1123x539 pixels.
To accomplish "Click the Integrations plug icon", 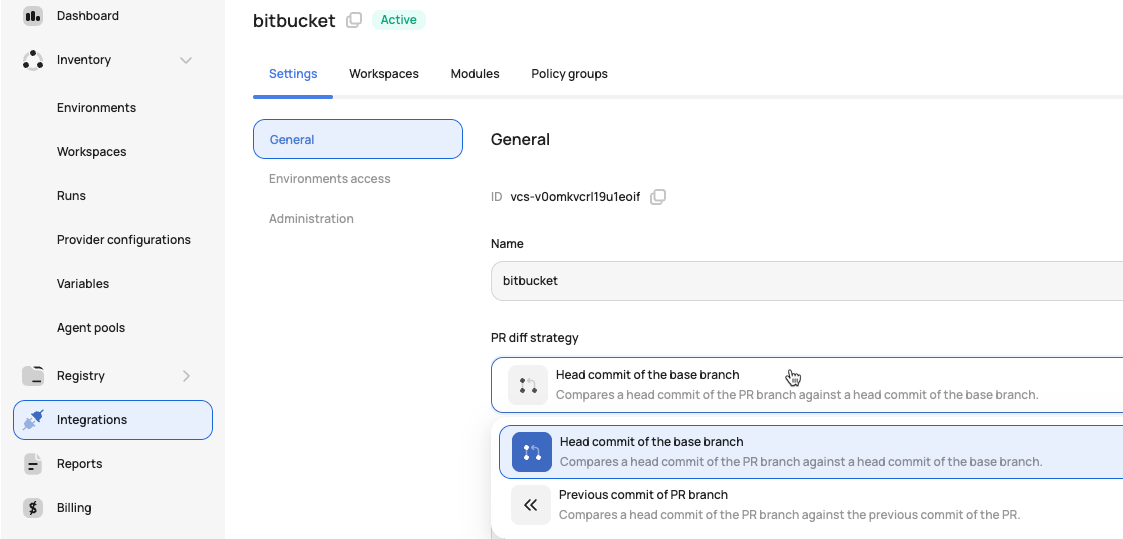I will click(33, 420).
